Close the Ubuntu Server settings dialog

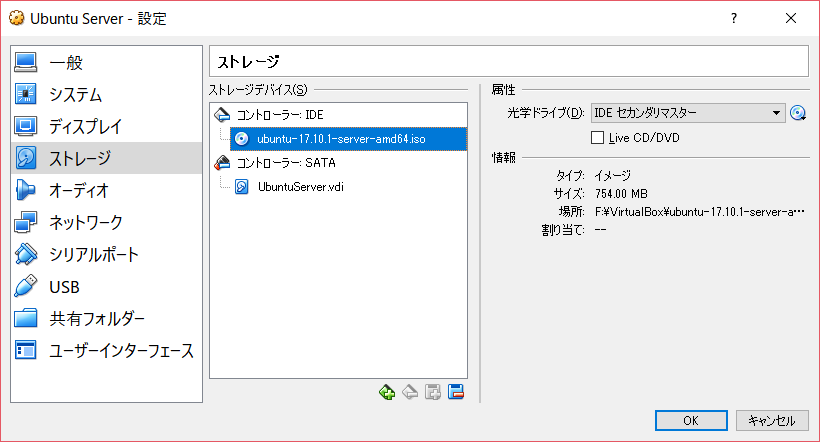[791, 19]
